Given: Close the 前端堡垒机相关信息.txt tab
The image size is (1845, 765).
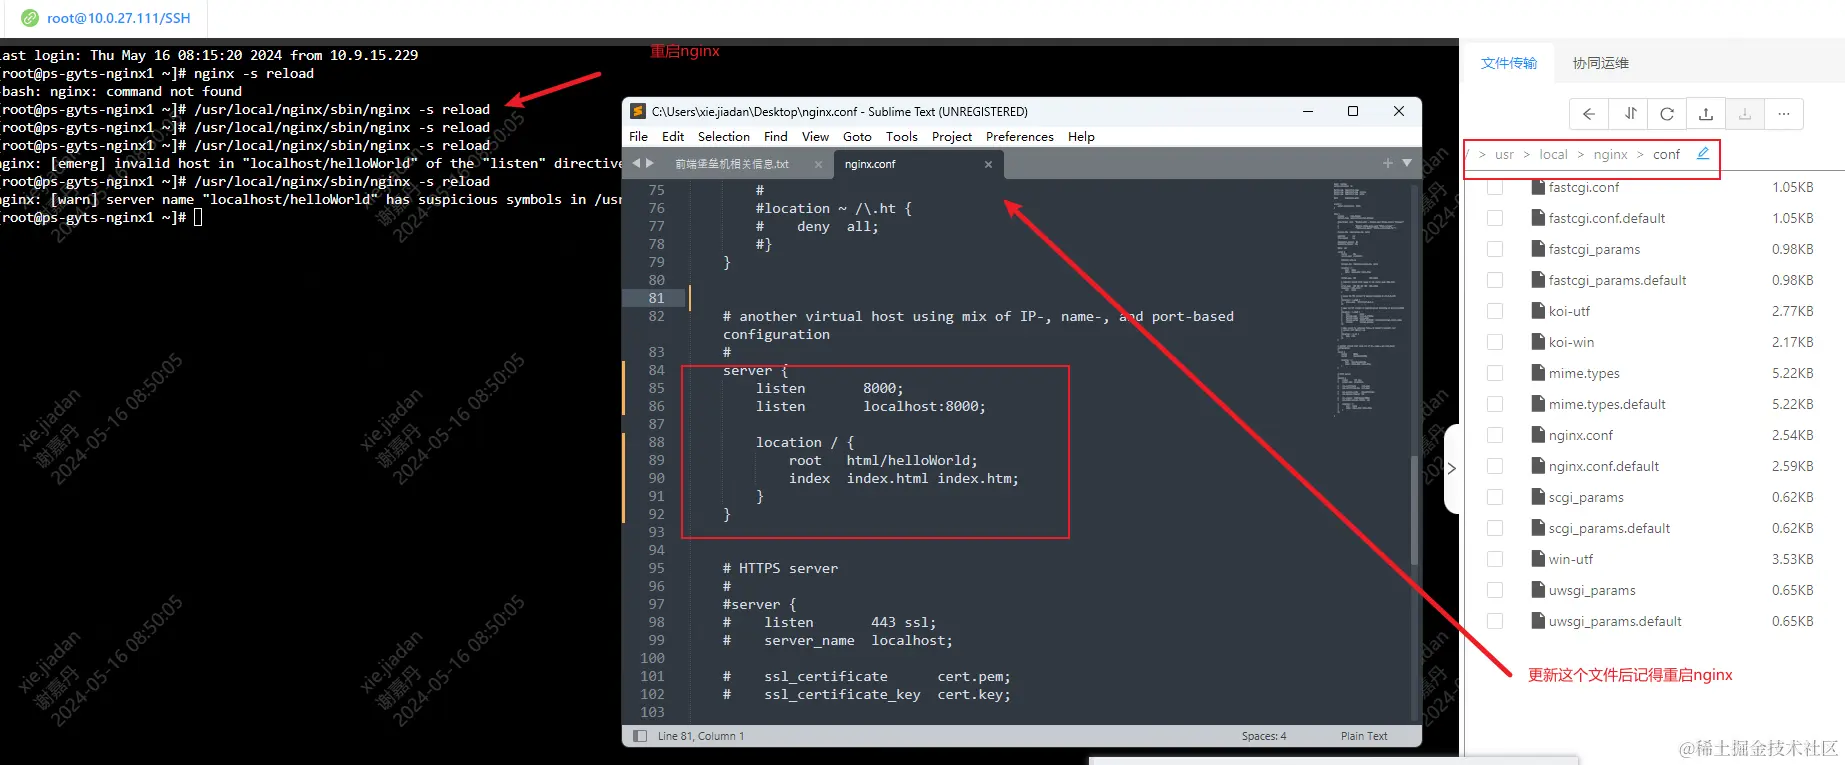Looking at the screenshot, I should [x=818, y=164].
